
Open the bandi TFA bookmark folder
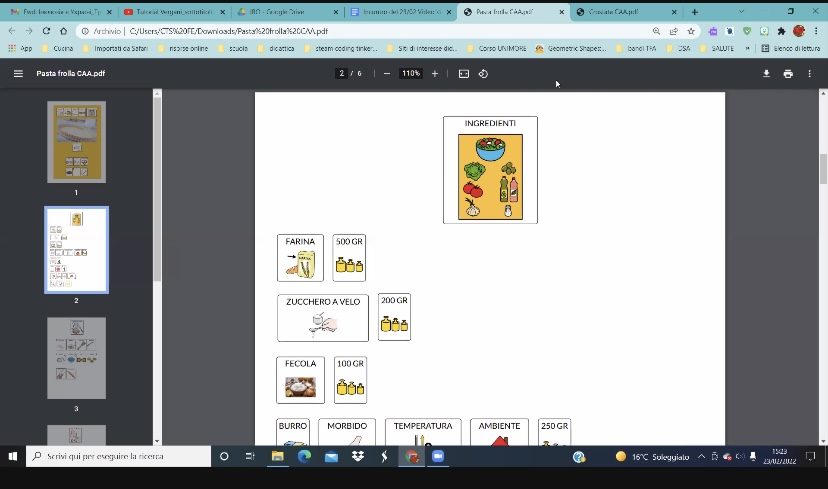point(636,48)
